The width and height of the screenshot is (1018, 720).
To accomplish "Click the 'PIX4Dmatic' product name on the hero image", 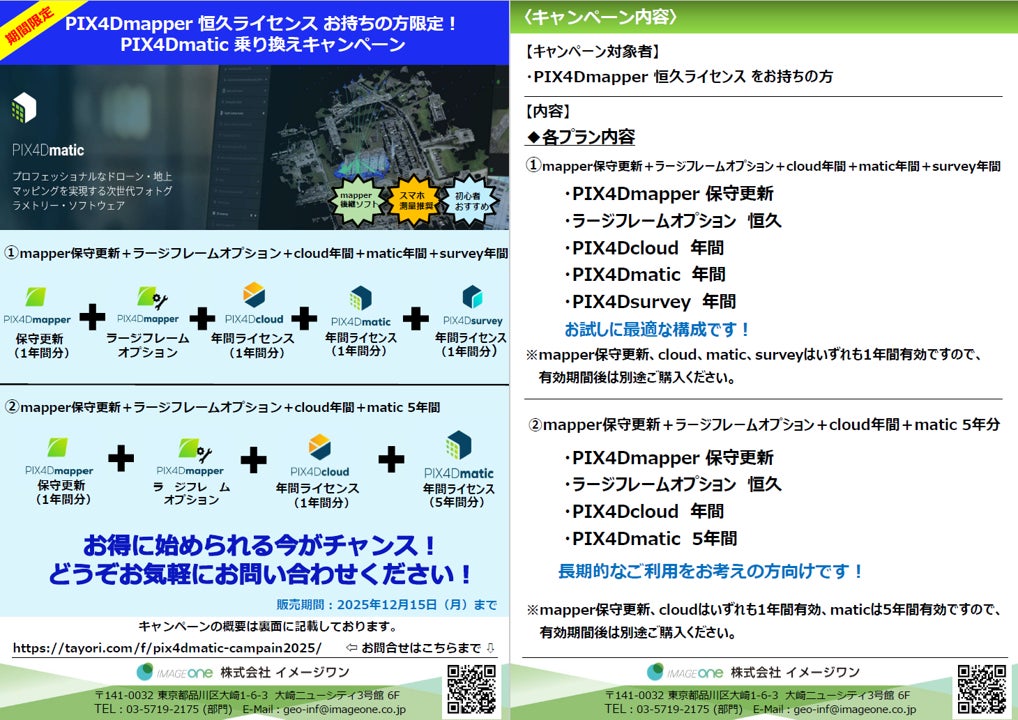I will coord(48,150).
